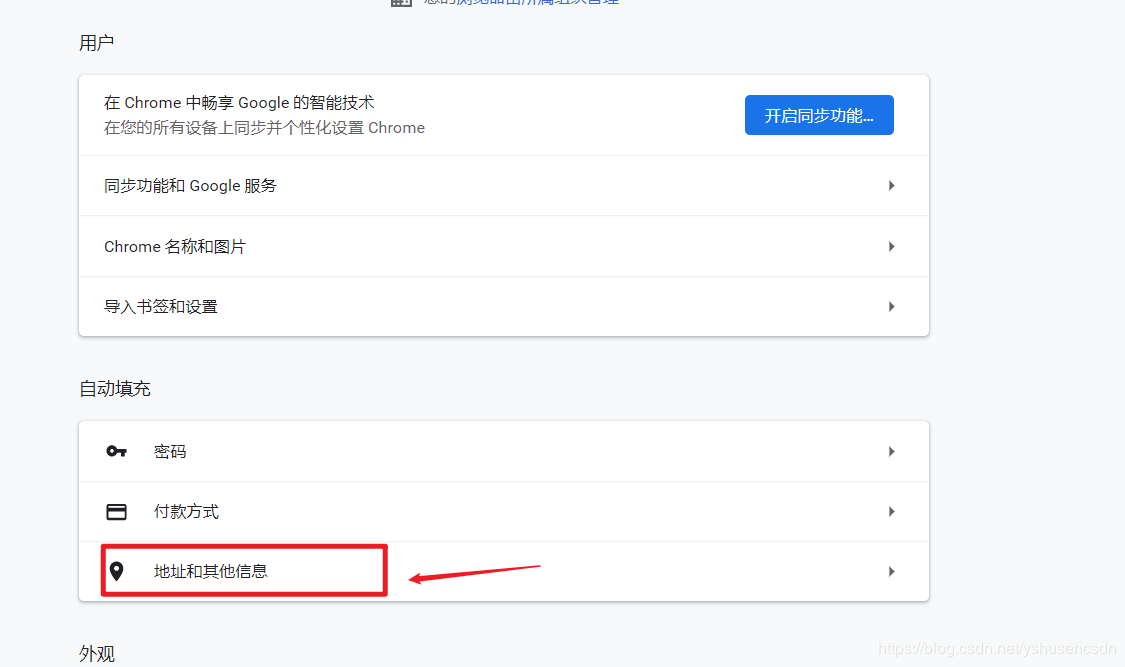The width and height of the screenshot is (1125, 667).
Task: Select the 同步功能和 Google 服务 label
Action: pyautogui.click(x=190, y=186)
